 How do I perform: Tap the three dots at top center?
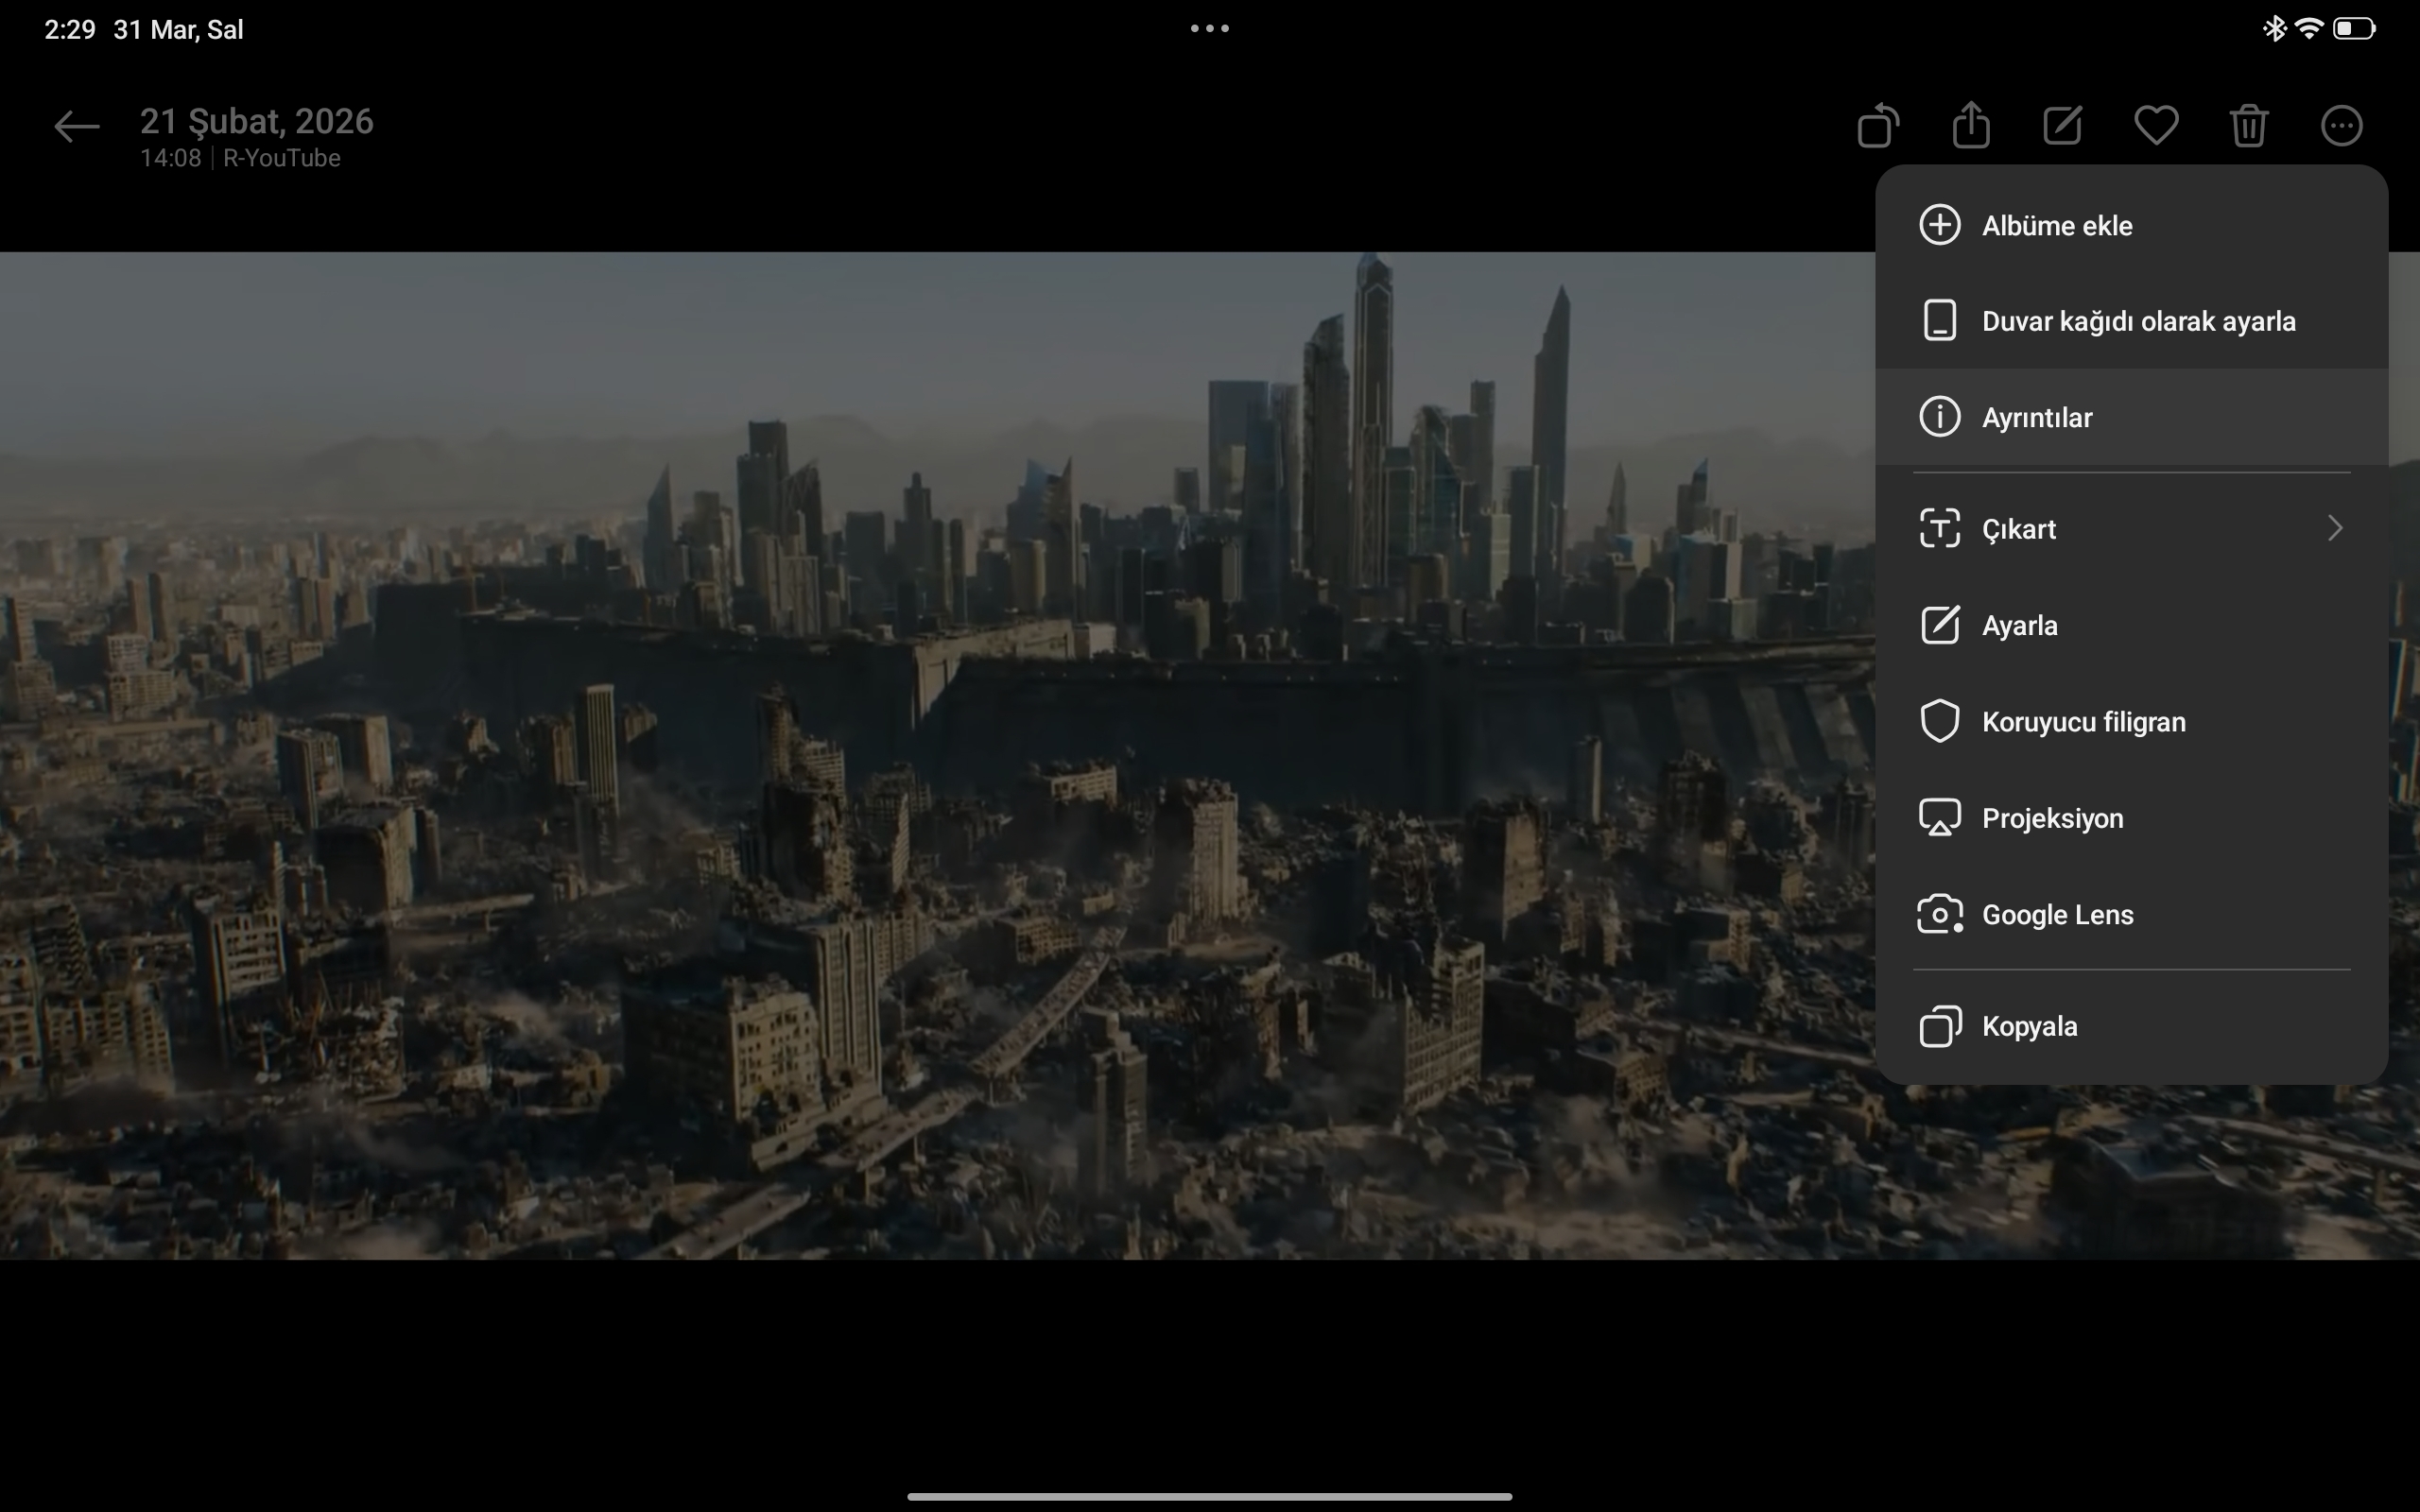1209,29
